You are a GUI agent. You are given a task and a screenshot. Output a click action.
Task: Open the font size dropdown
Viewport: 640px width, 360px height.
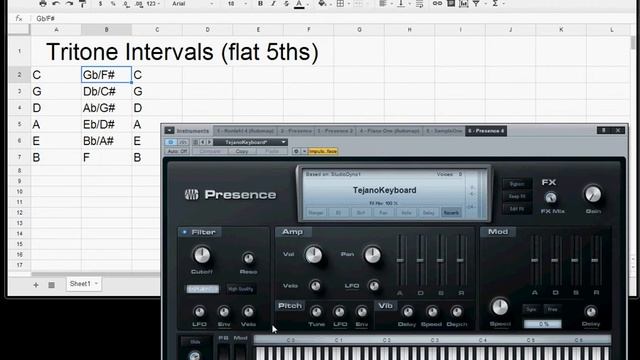pos(237,4)
